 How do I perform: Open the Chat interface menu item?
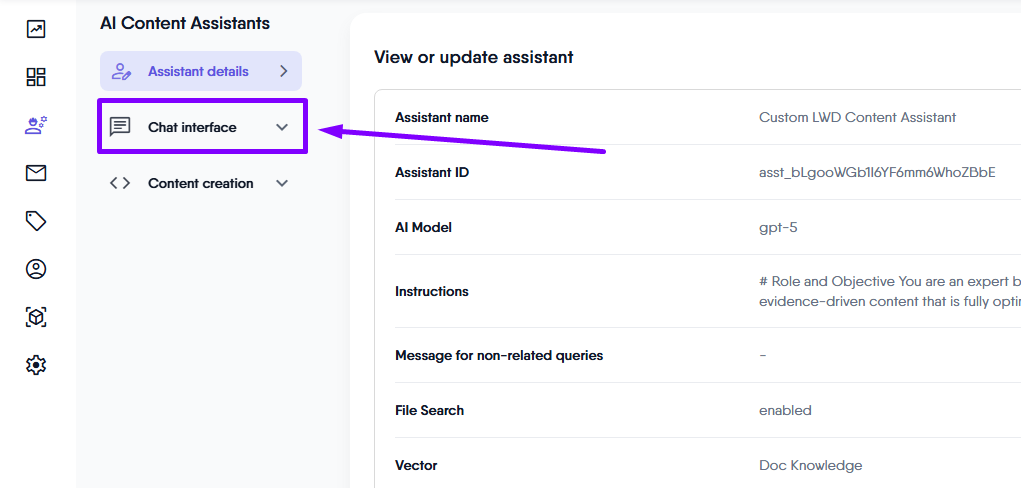click(193, 127)
